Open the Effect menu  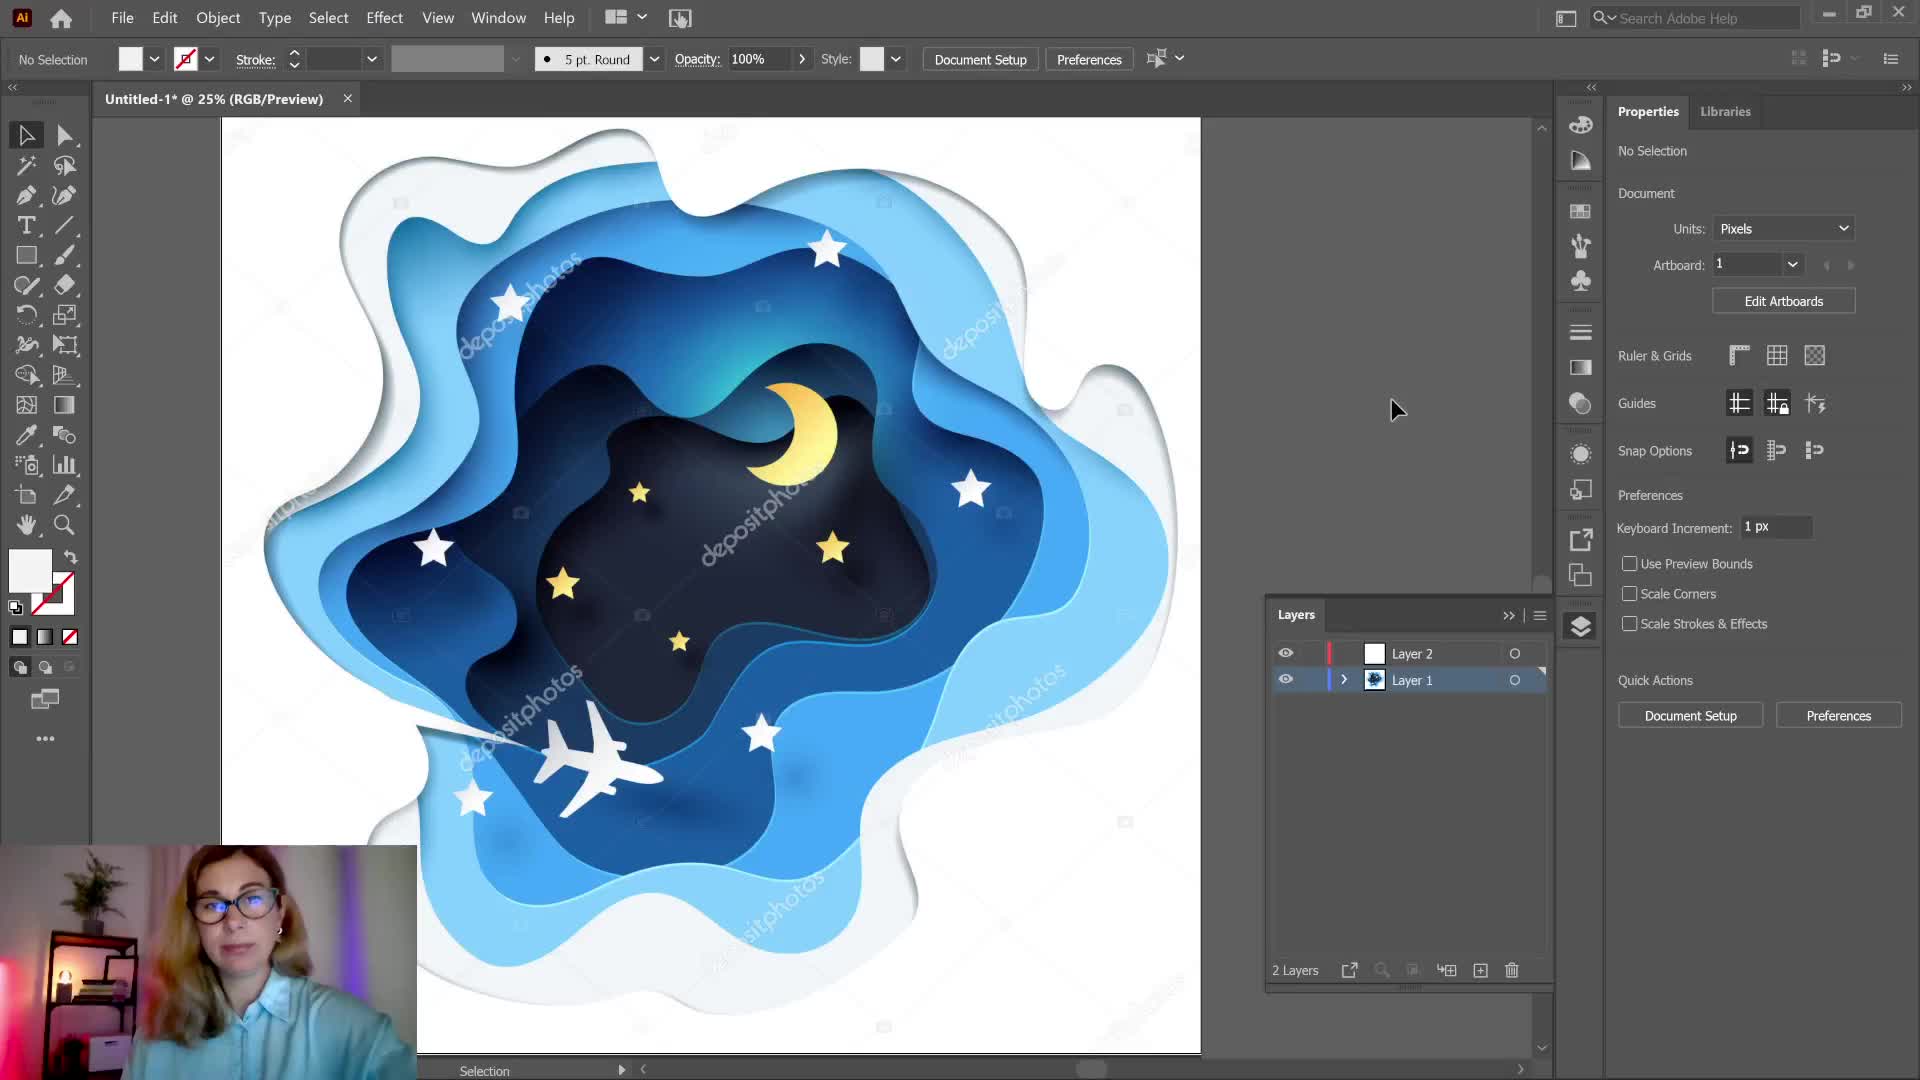(384, 17)
